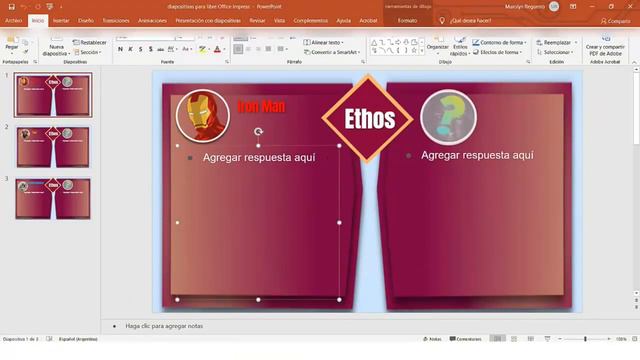Open Alinear texto dropdown

pos(324,42)
